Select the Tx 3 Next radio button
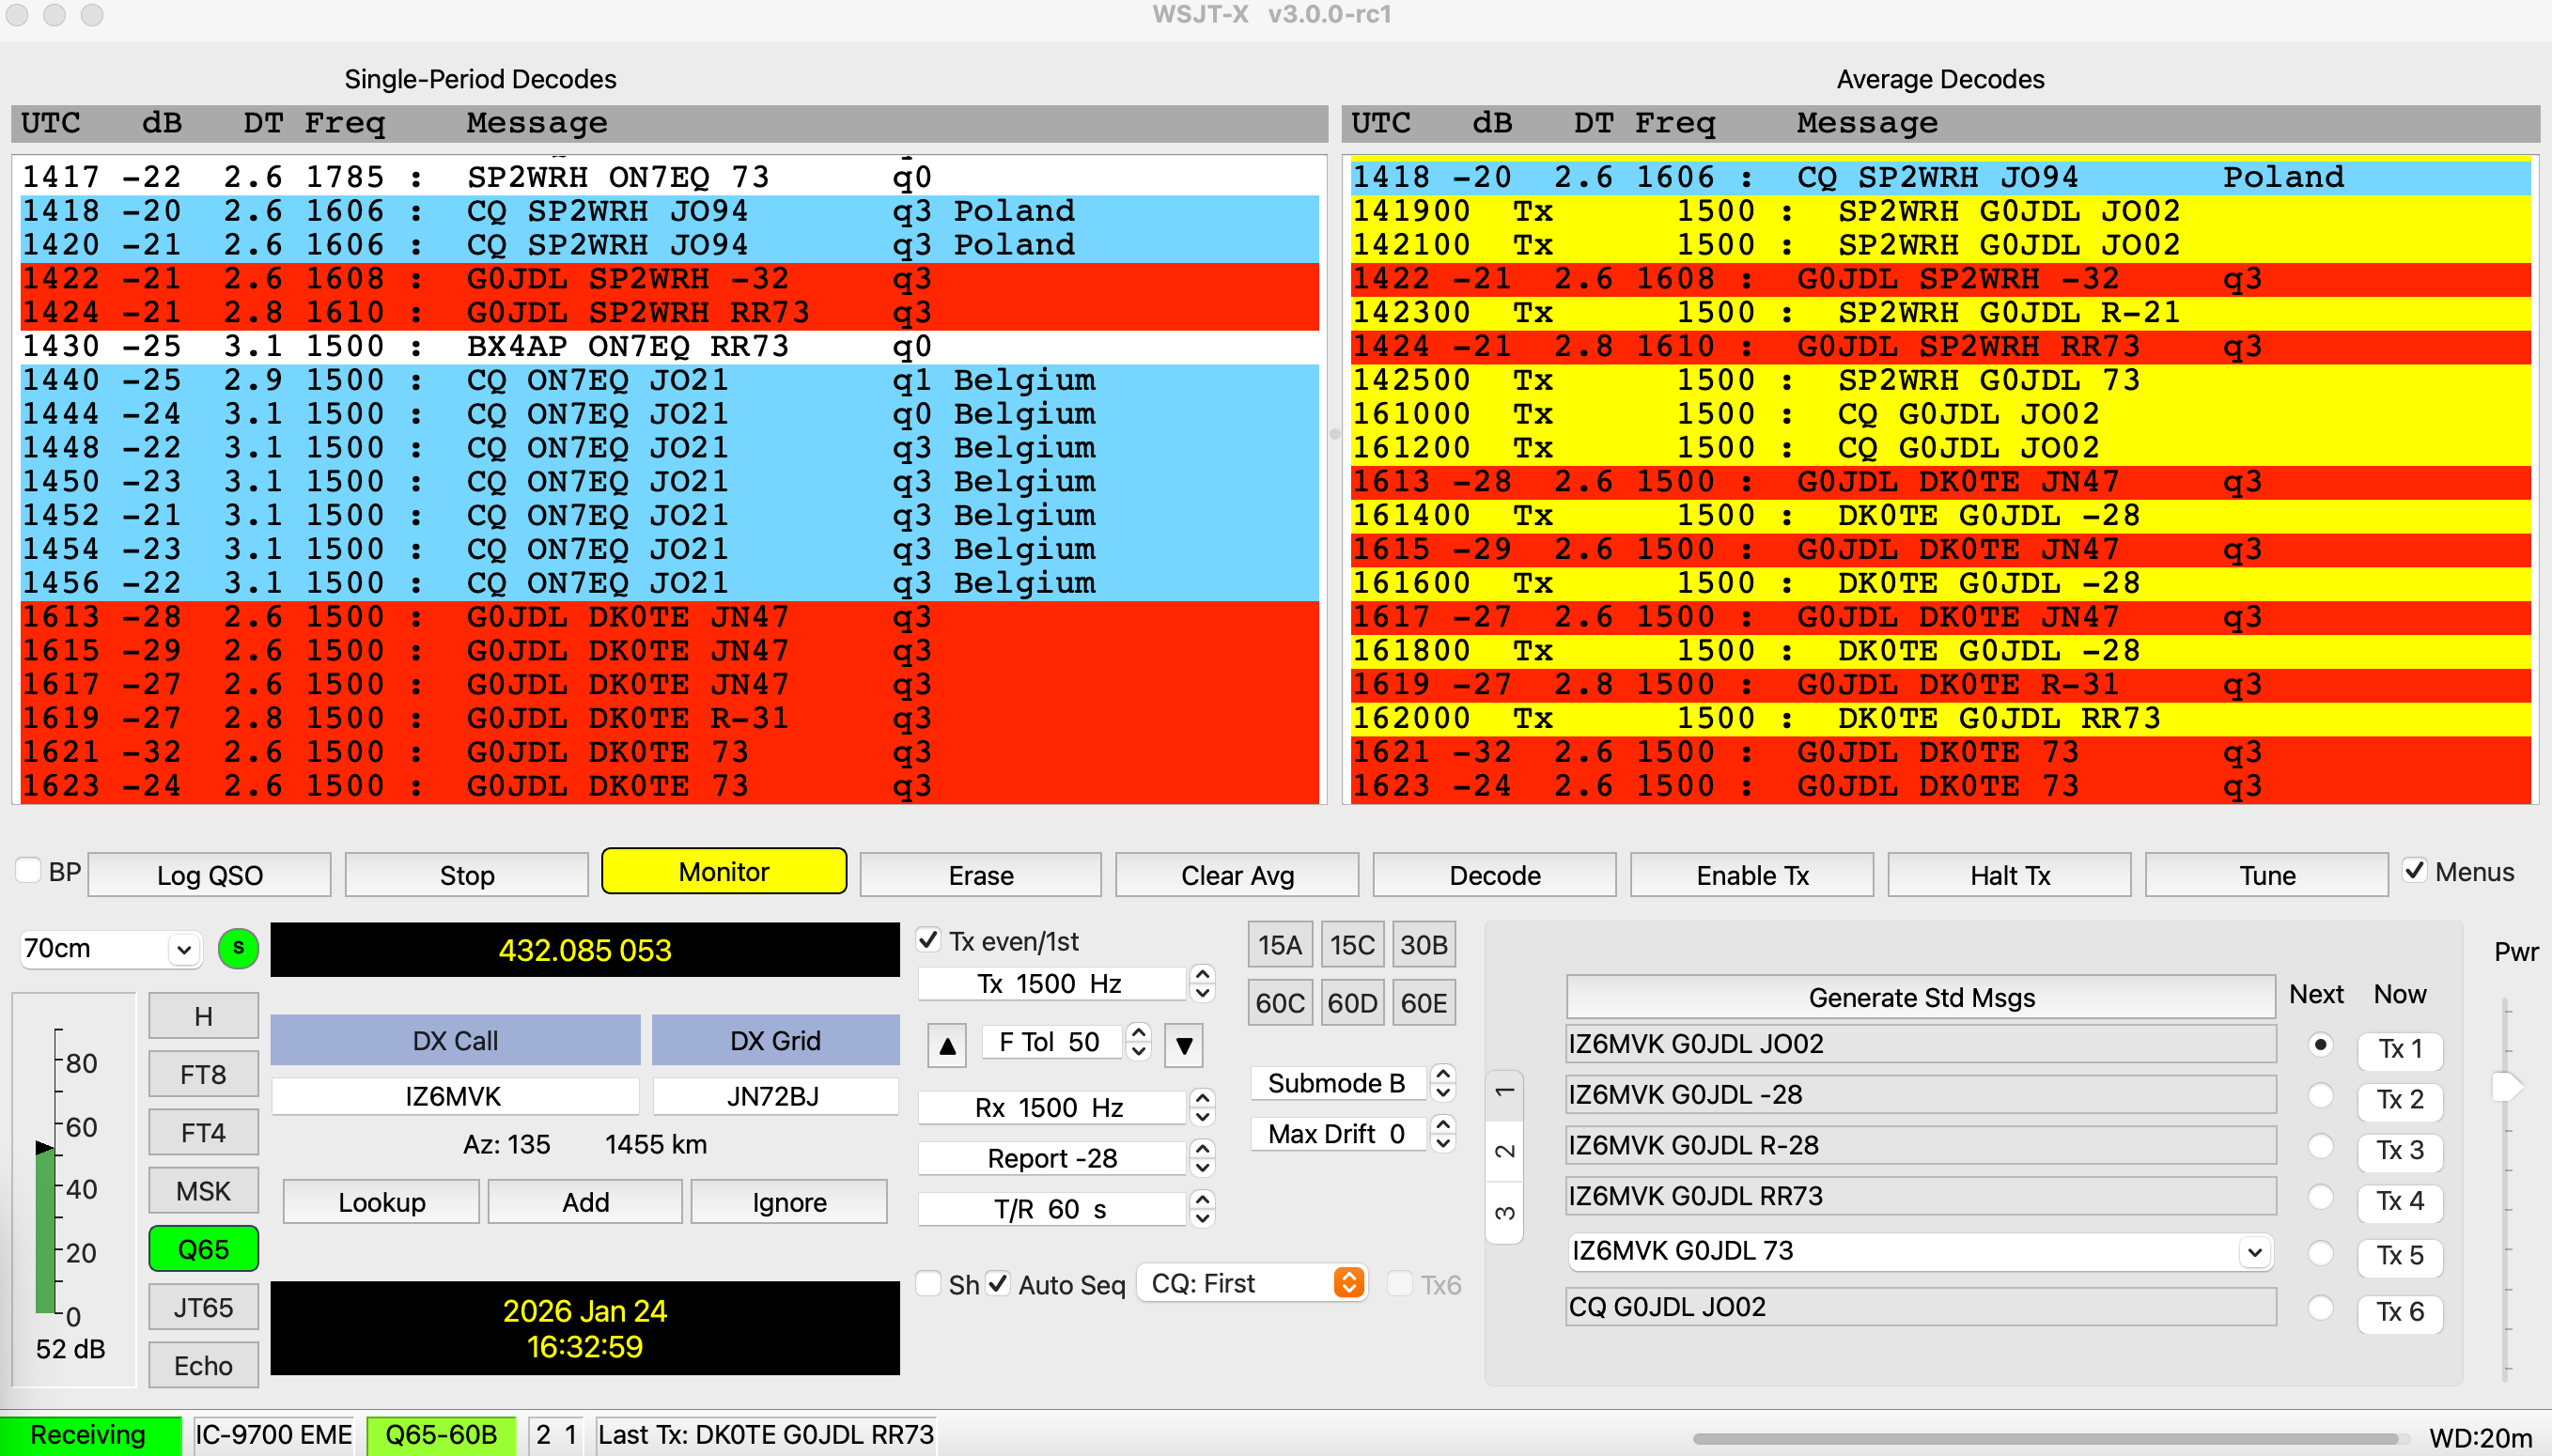 [2320, 1147]
